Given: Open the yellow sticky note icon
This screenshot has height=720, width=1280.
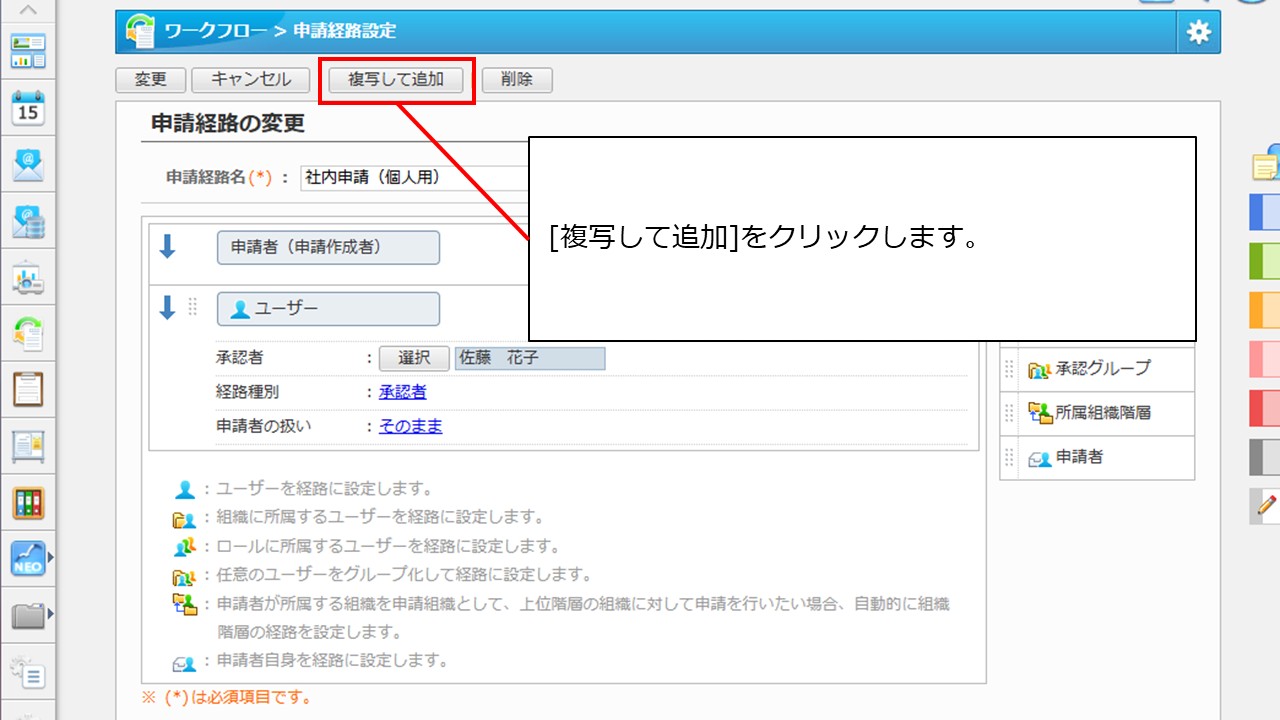Looking at the screenshot, I should [1266, 162].
